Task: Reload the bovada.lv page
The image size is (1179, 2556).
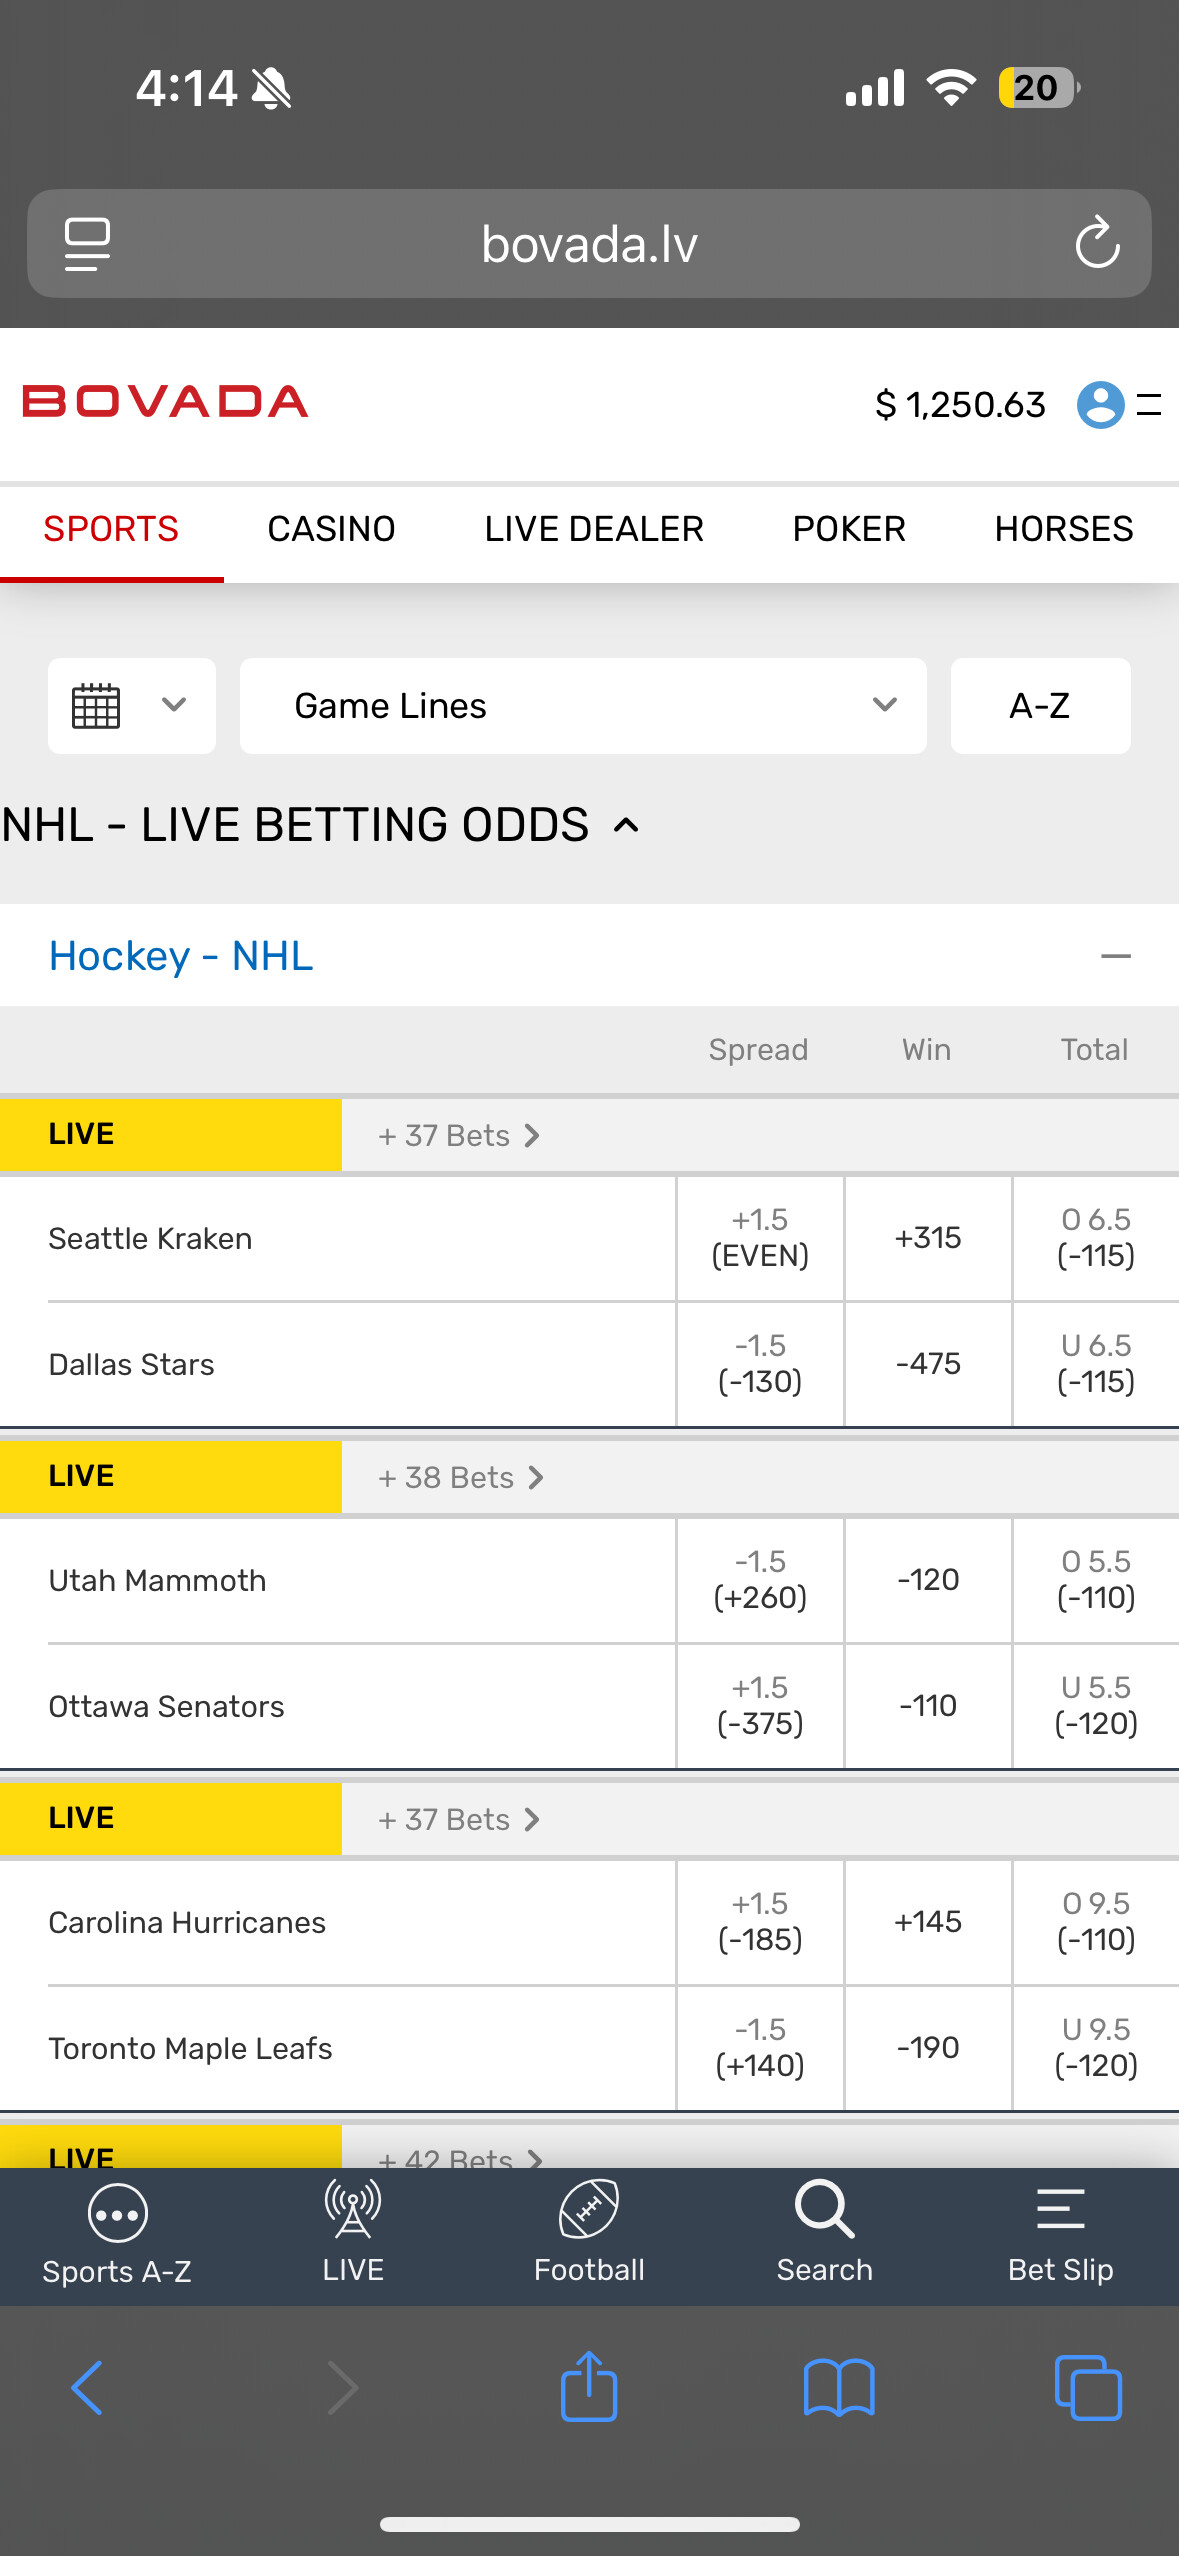Action: click(x=1097, y=243)
